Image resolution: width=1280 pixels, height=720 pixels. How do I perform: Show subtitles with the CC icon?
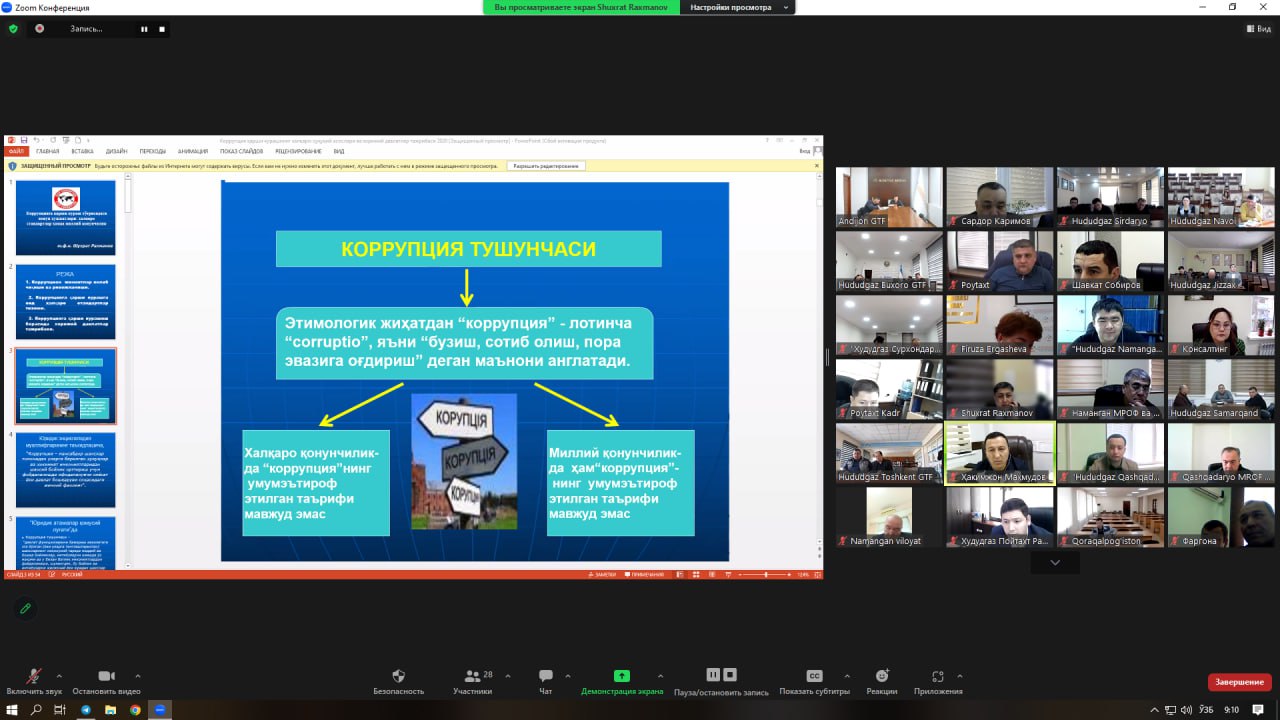[814, 677]
